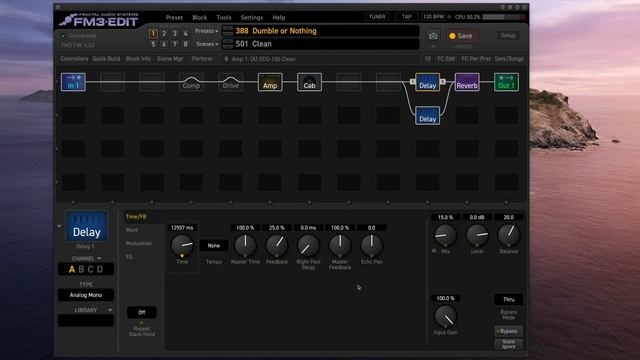Select channel C for the Delay block
The image size is (640, 360).
(90, 269)
